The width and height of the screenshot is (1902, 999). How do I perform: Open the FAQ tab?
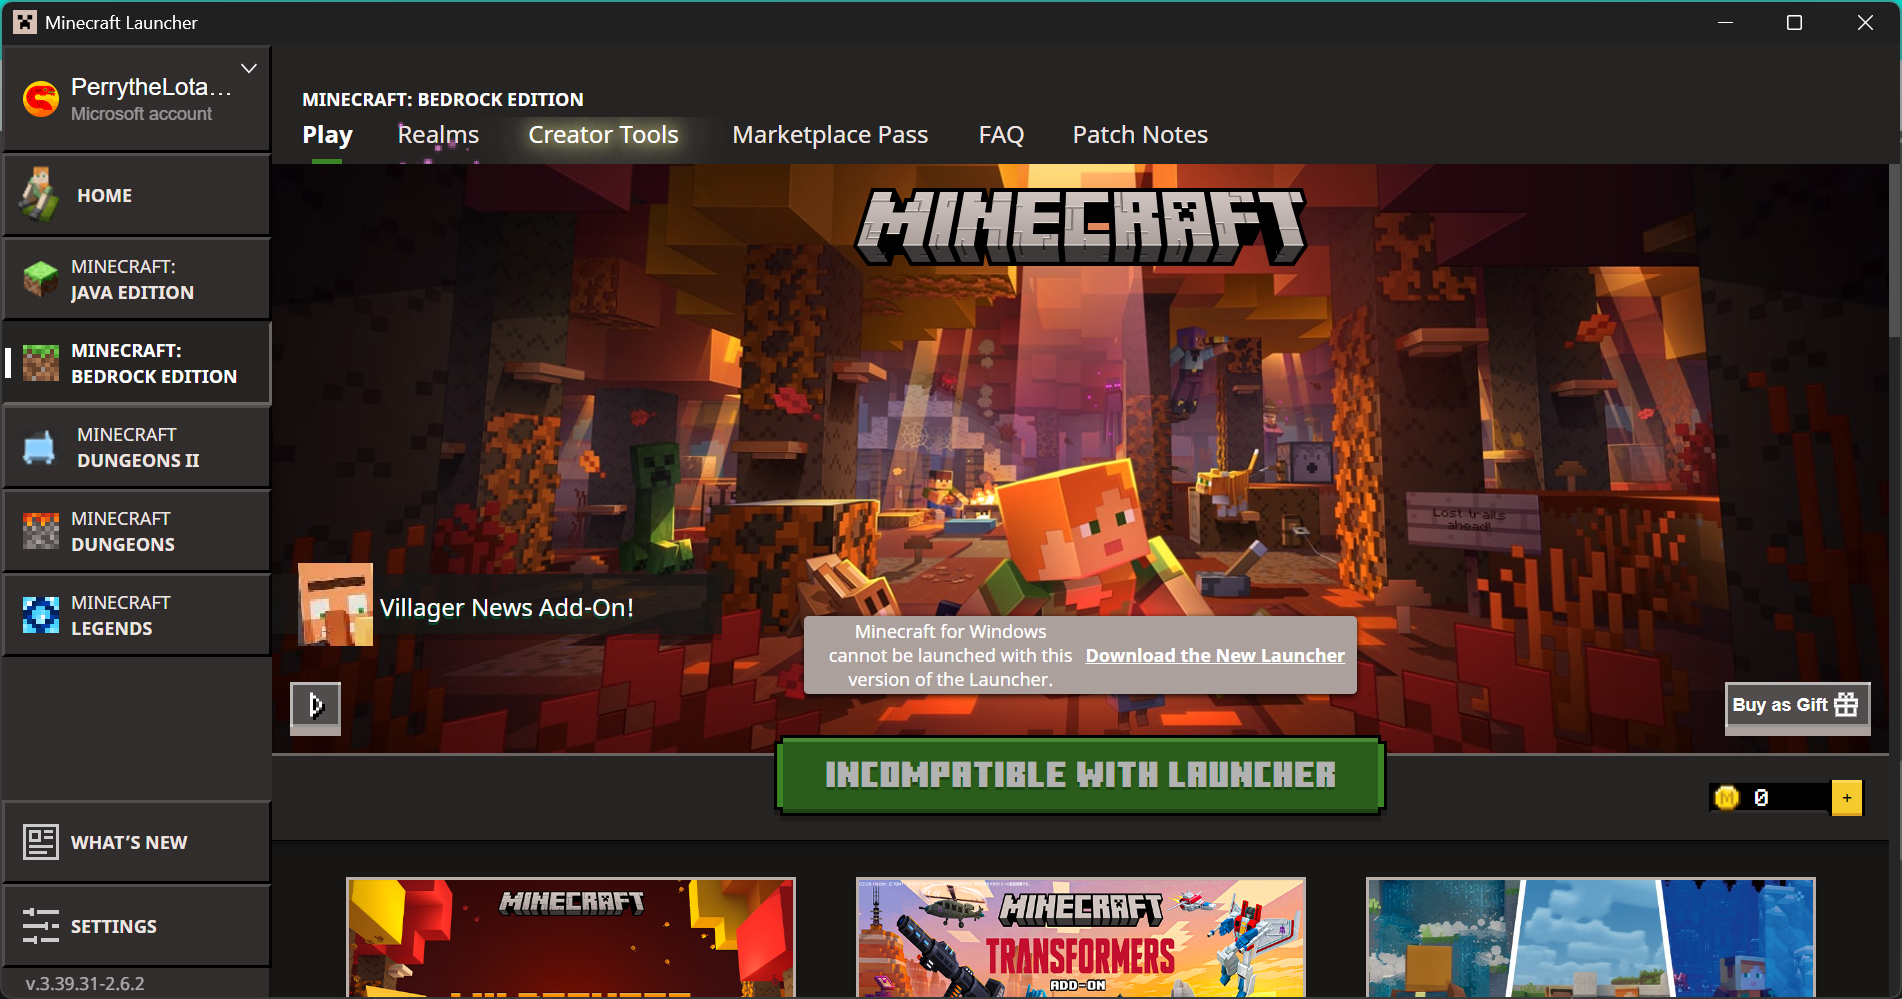point(1001,135)
